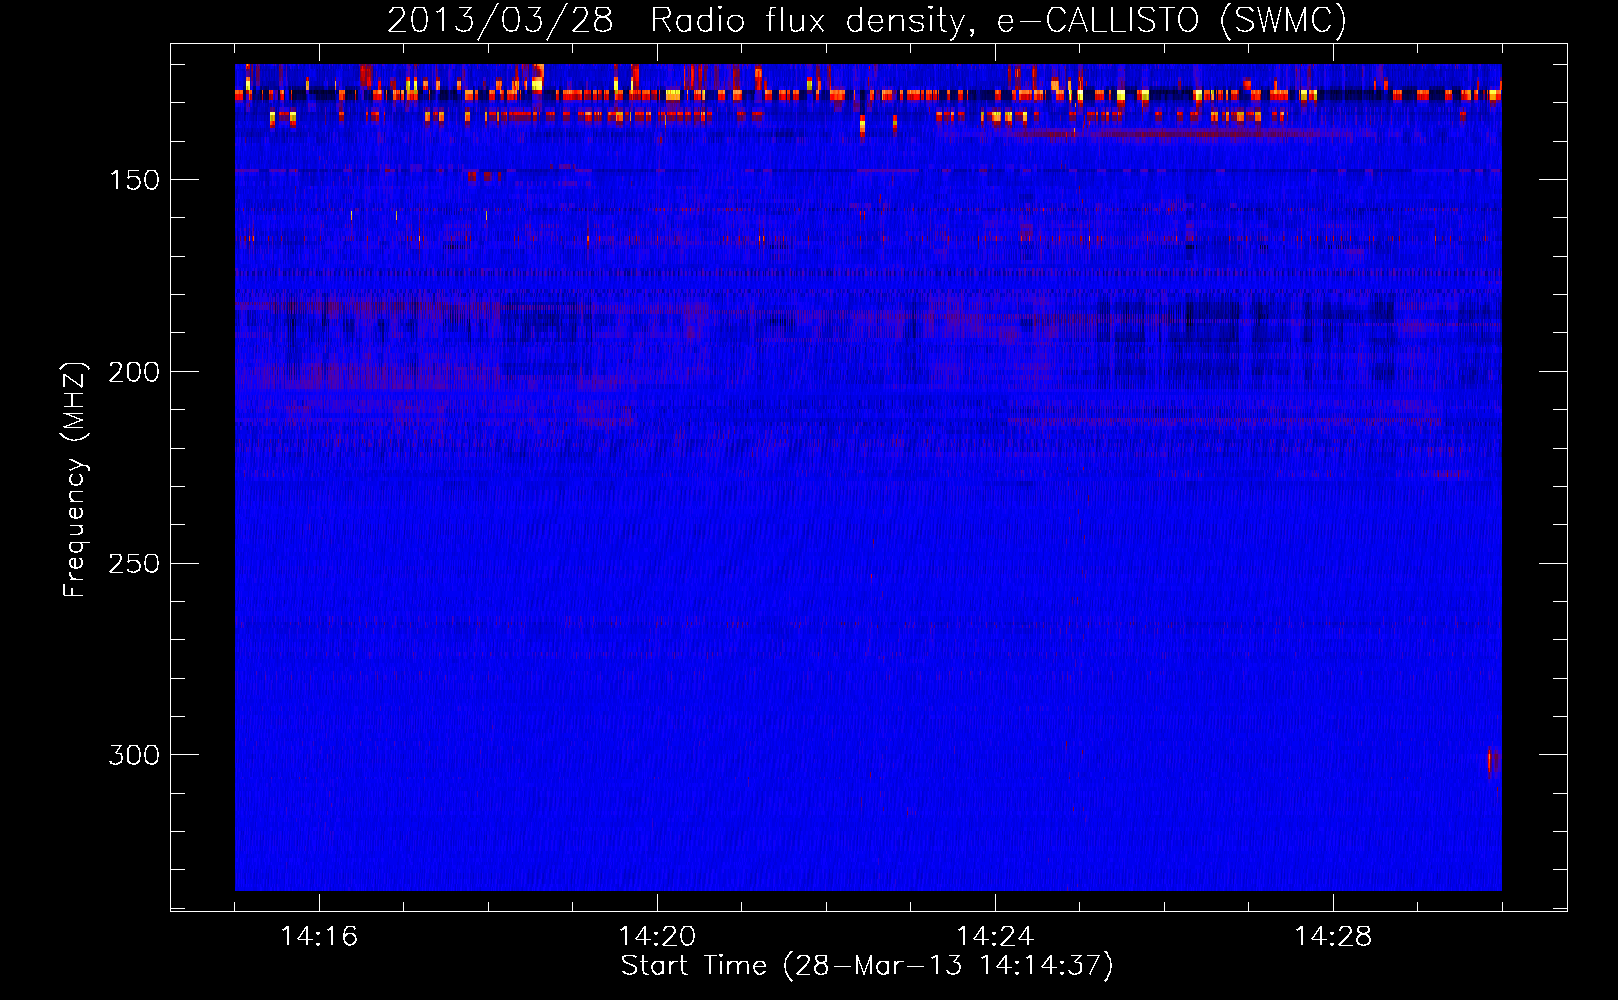1618x1000 pixels.
Task: Select the 'e-CALLISTO (SWMC)' title text
Action: (1172, 21)
